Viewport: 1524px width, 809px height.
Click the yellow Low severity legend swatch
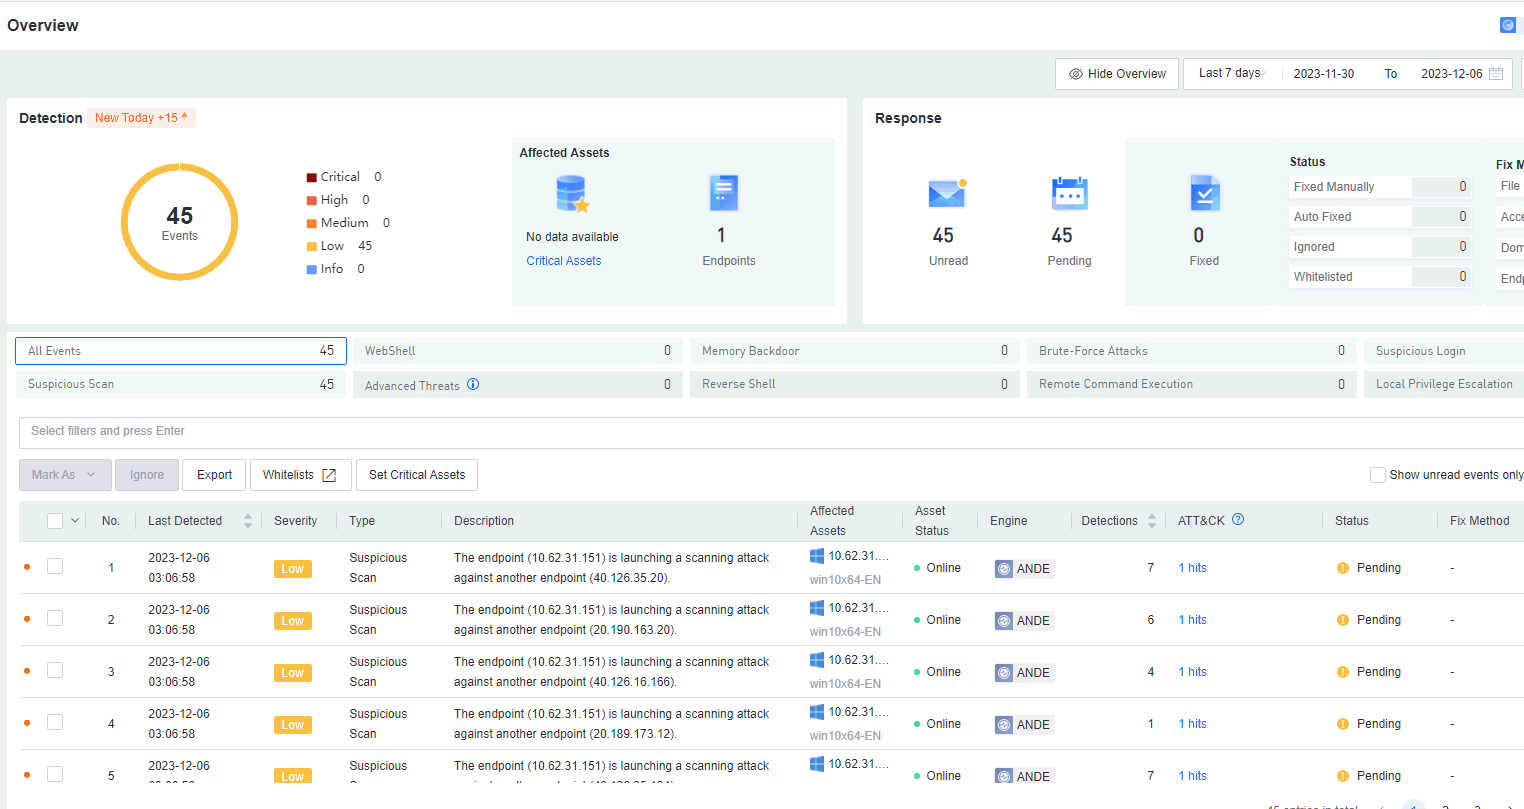pyautogui.click(x=312, y=246)
